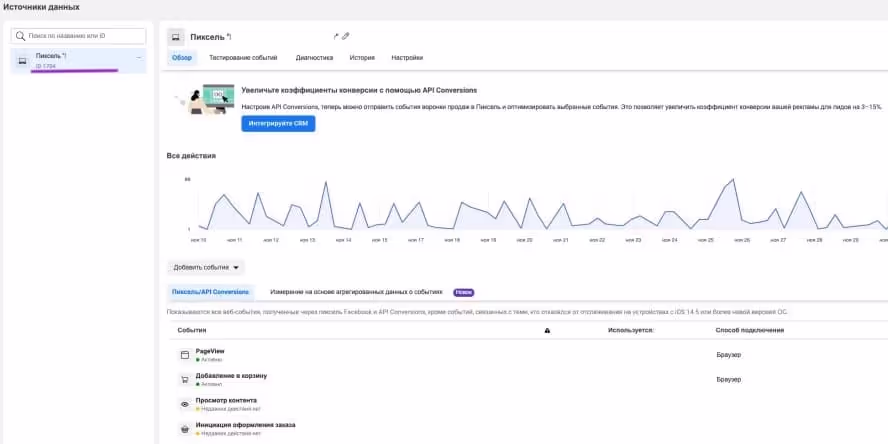
Task: Click the more options dash on the sidebar Пиксель item
Action: pyautogui.click(x=139, y=57)
